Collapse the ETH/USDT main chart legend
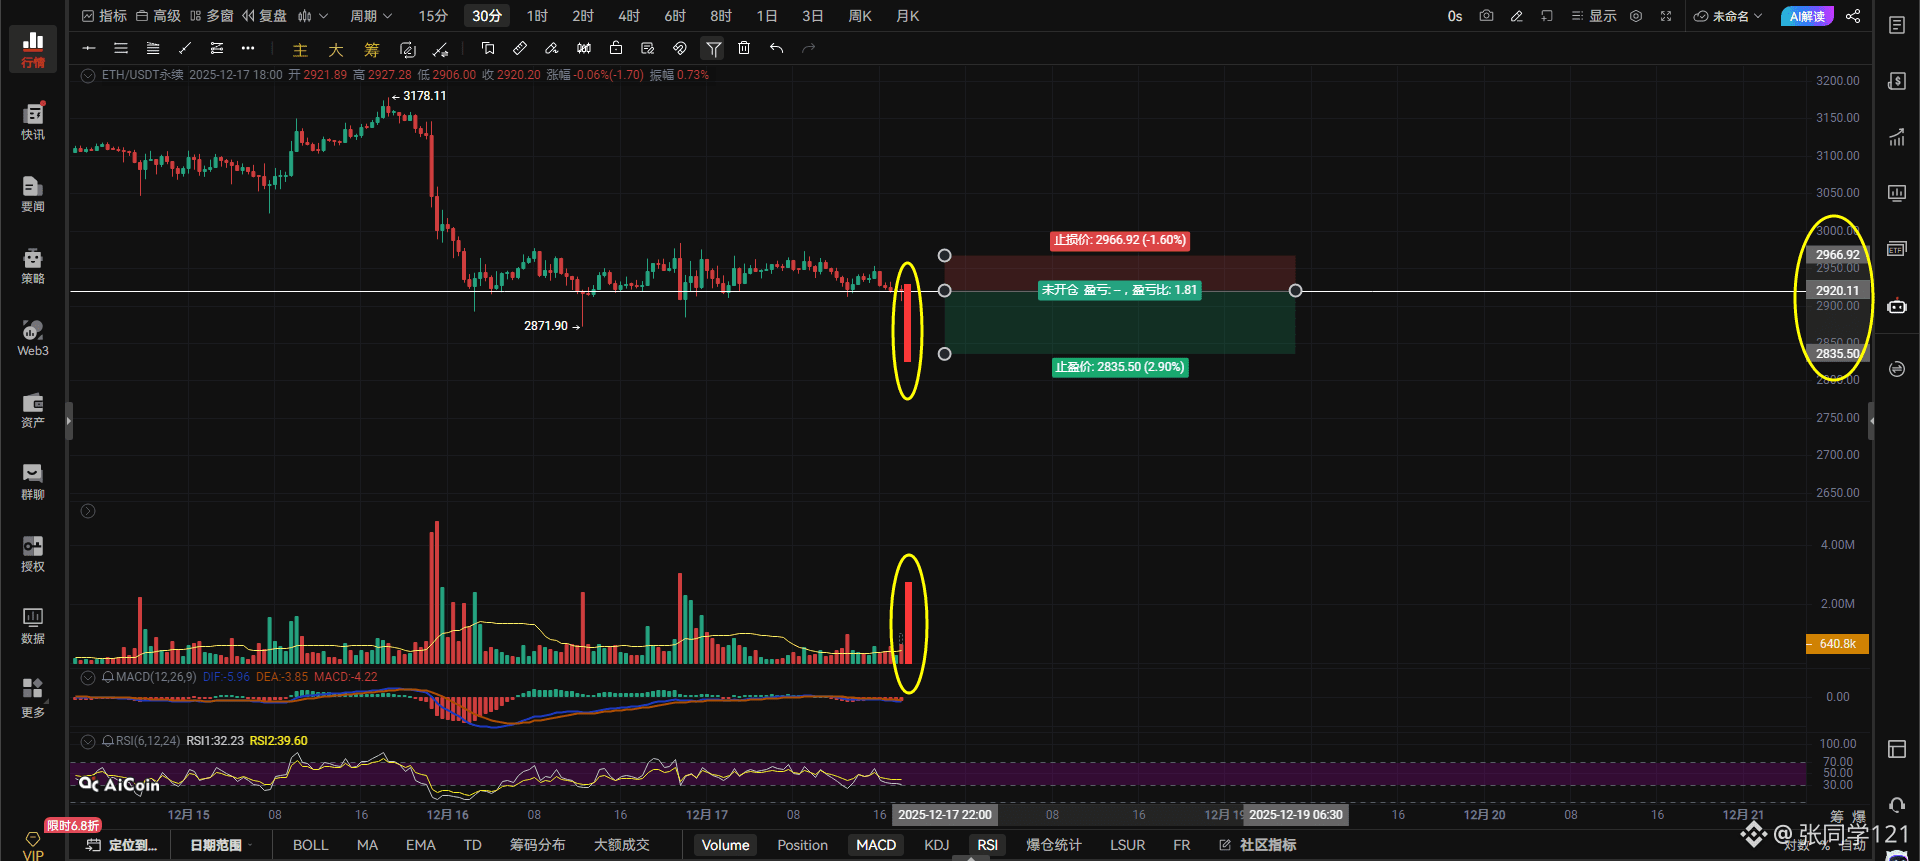 pyautogui.click(x=88, y=75)
